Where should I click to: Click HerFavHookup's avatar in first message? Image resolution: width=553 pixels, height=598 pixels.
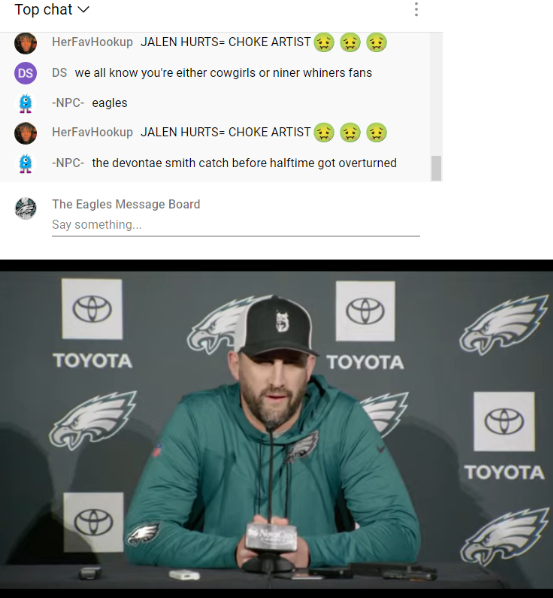tap(26, 43)
